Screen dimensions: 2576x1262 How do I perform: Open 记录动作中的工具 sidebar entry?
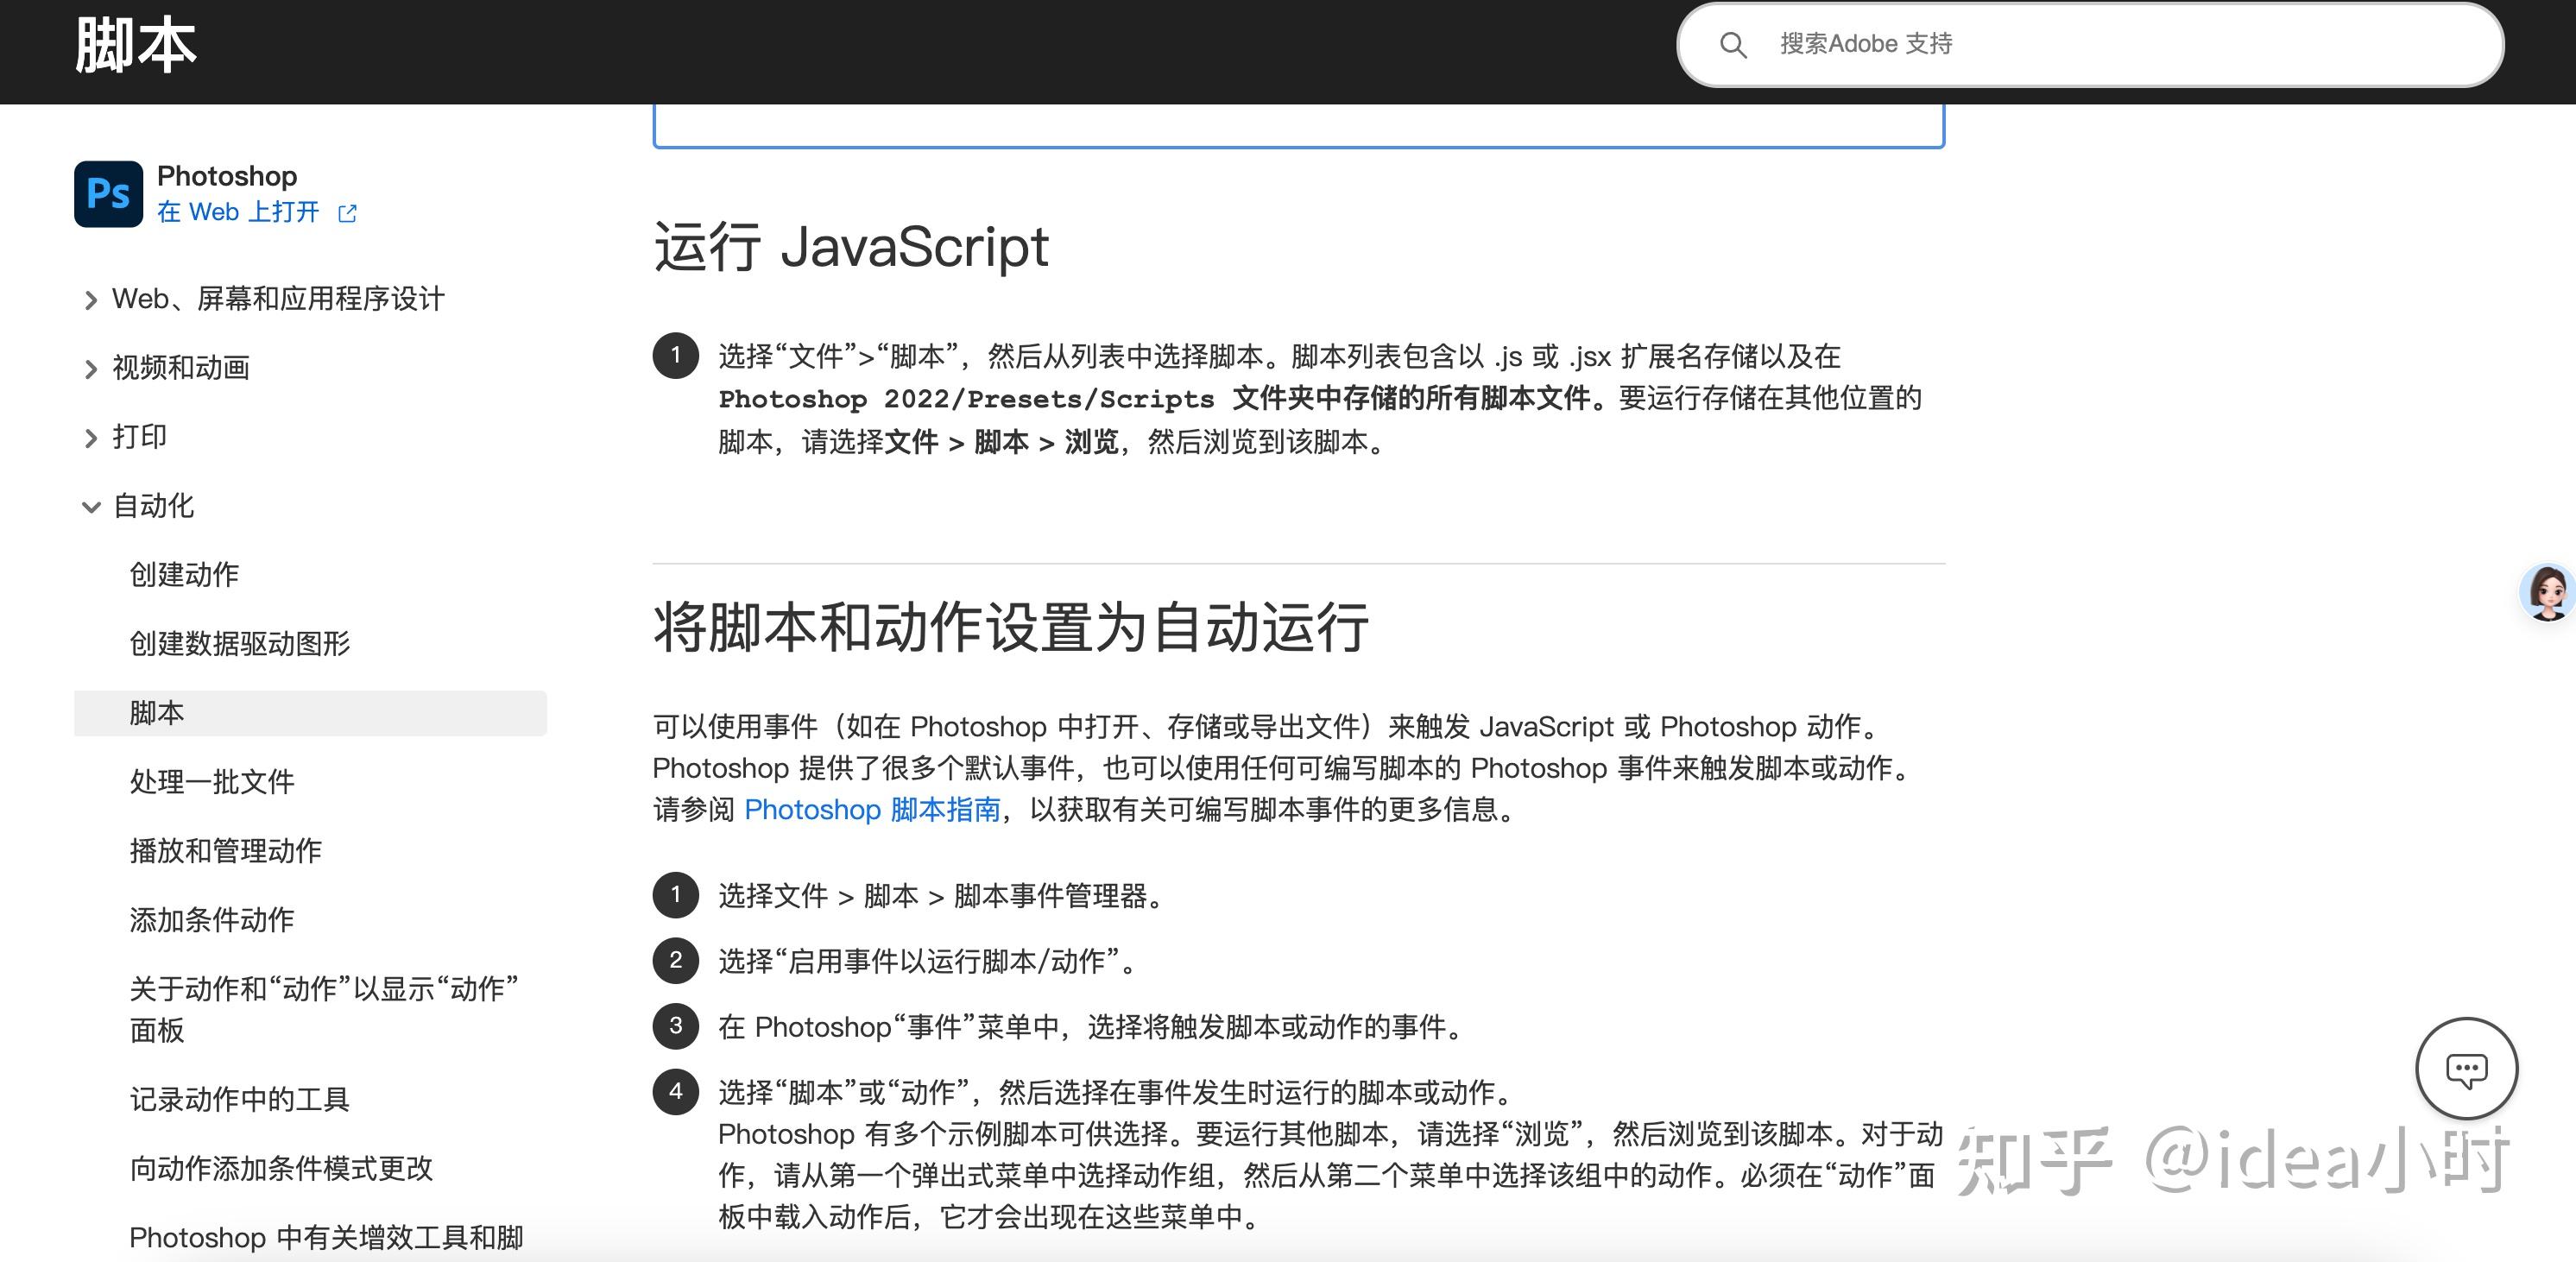point(239,1099)
